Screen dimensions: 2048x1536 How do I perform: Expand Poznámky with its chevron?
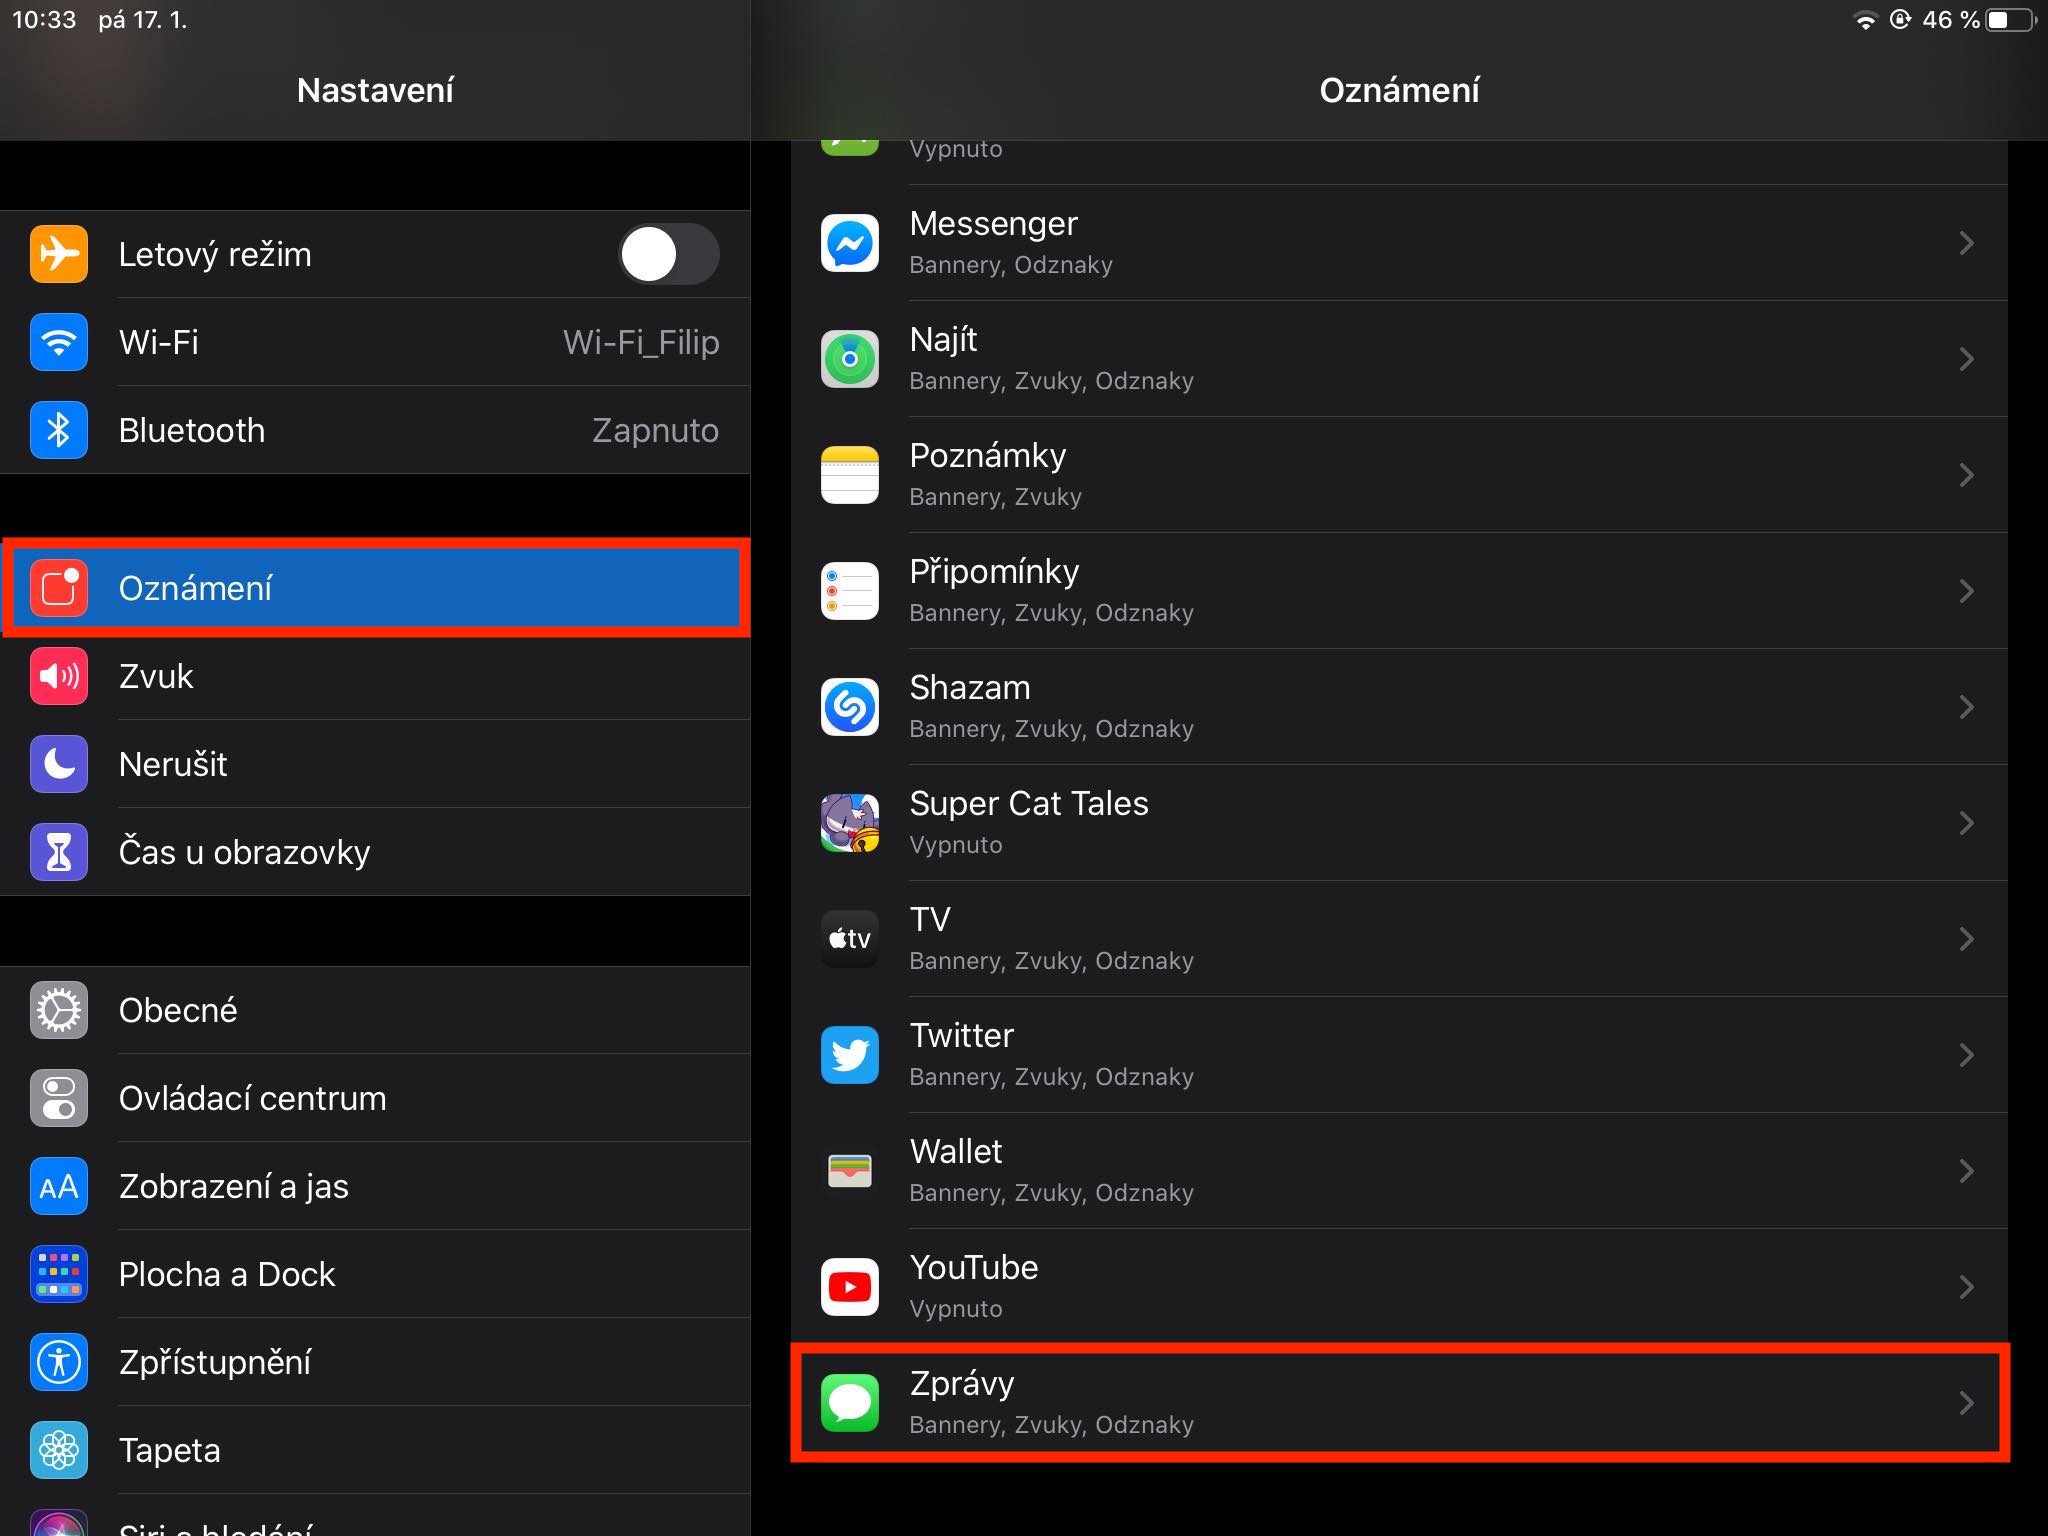(x=1966, y=475)
